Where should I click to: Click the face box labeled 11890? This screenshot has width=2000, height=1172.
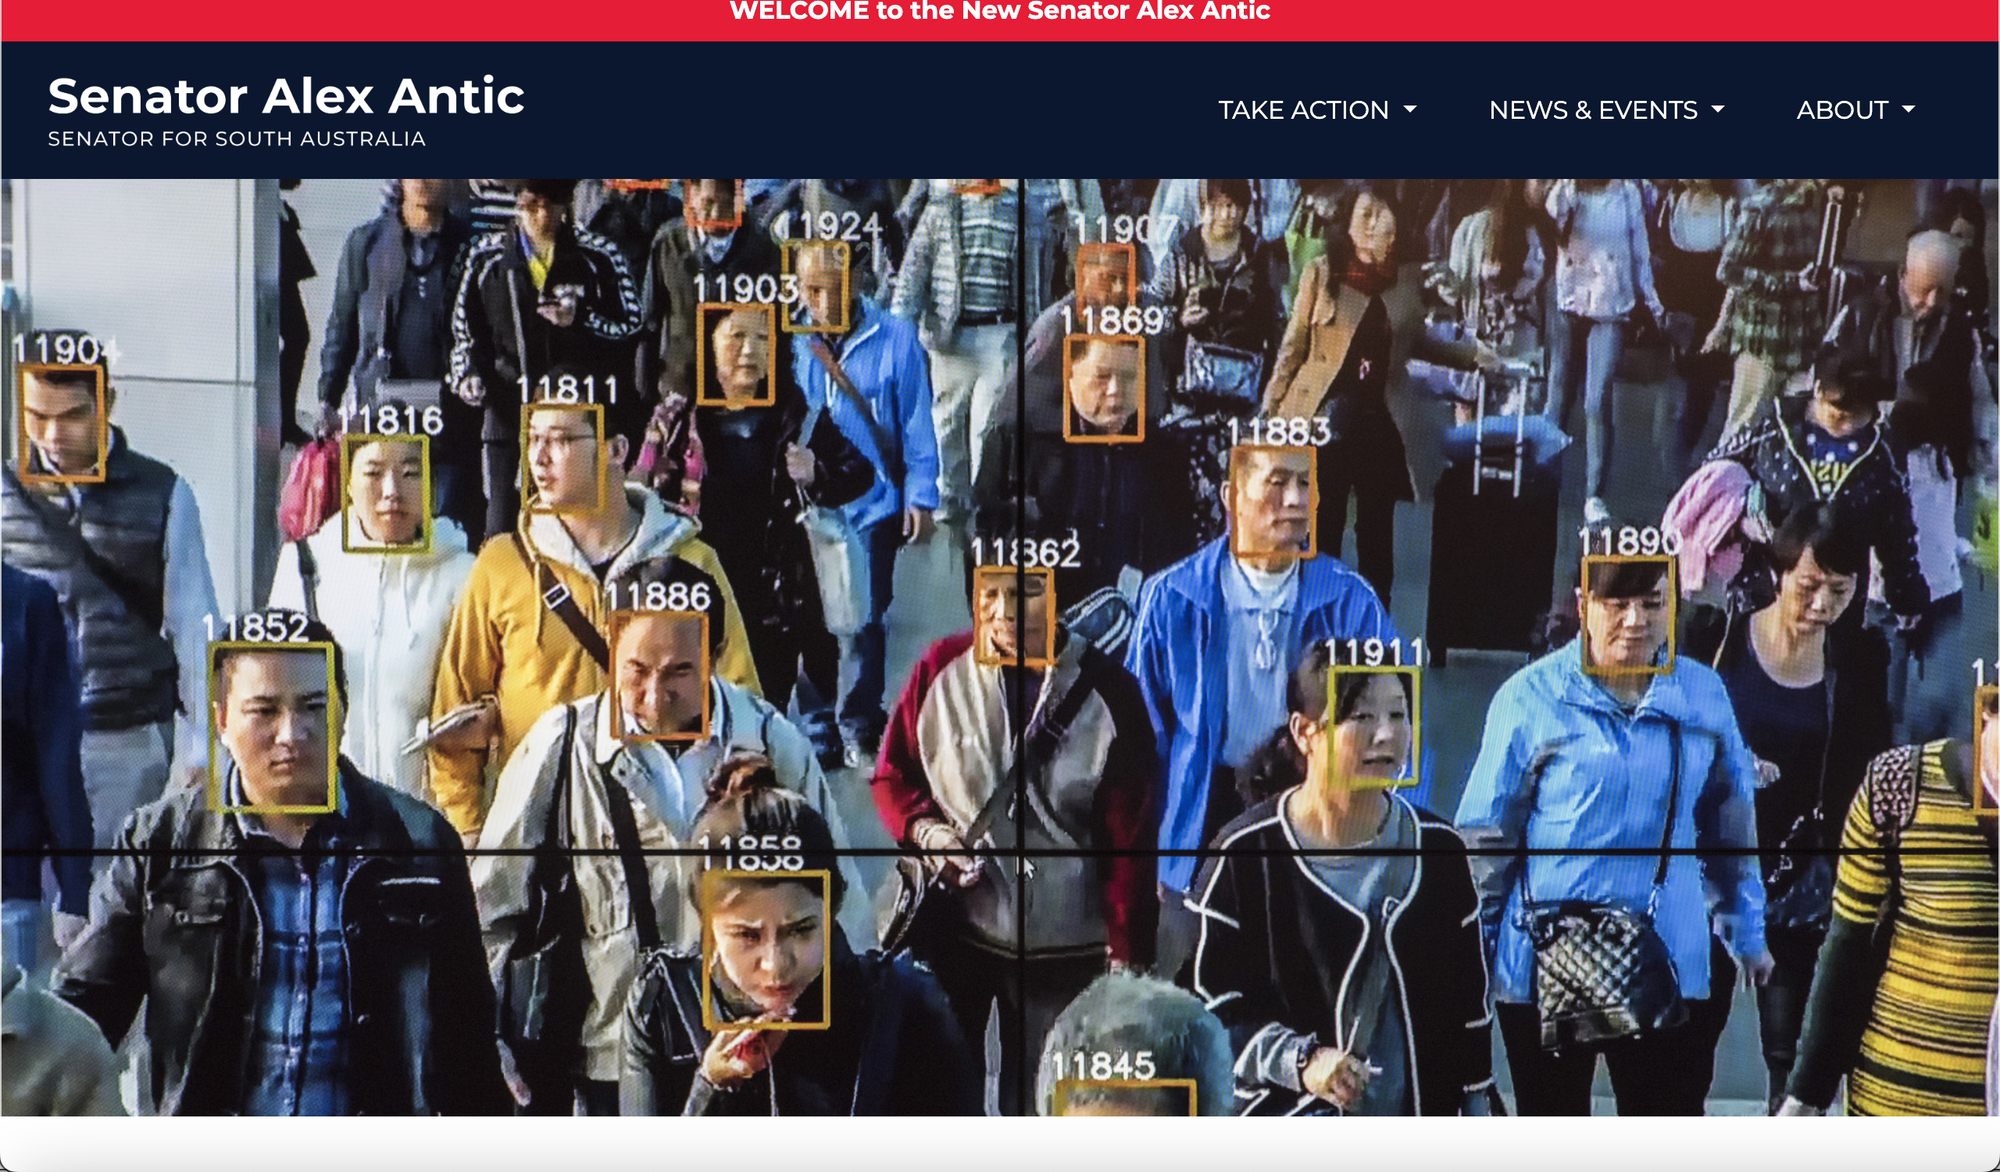[x=1628, y=613]
